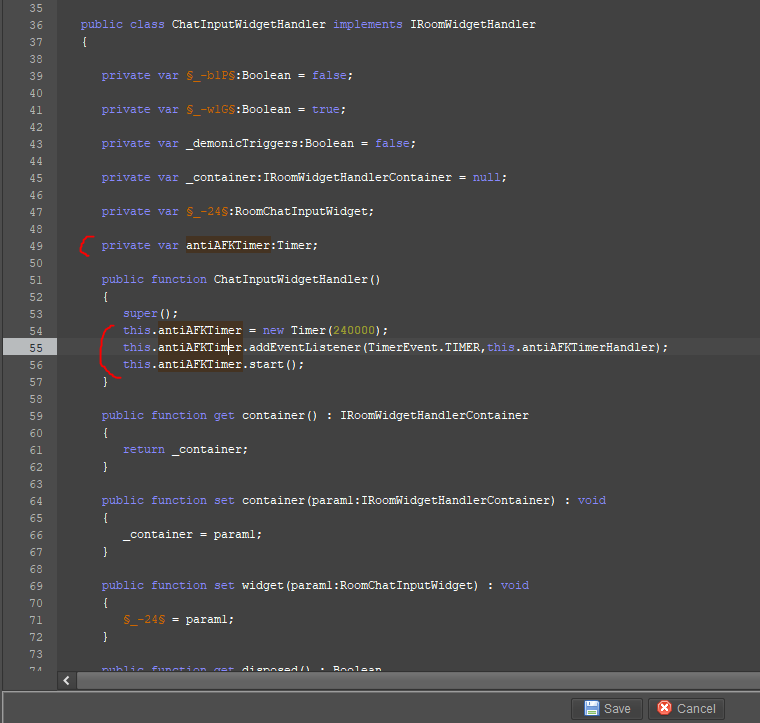Click the Save button
760x723 pixels.
(607, 708)
